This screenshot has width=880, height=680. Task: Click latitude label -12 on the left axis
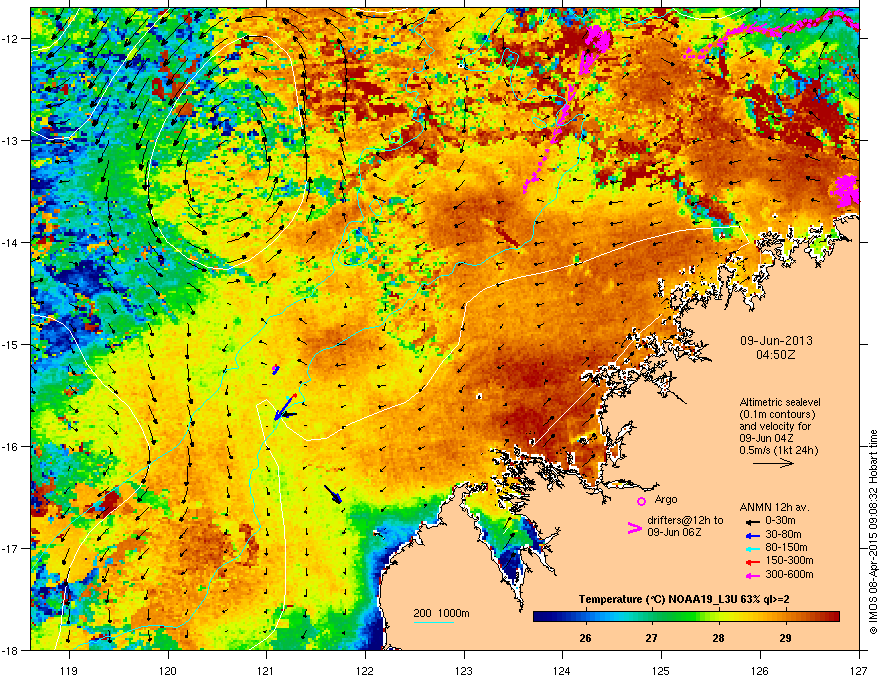tap(10, 39)
